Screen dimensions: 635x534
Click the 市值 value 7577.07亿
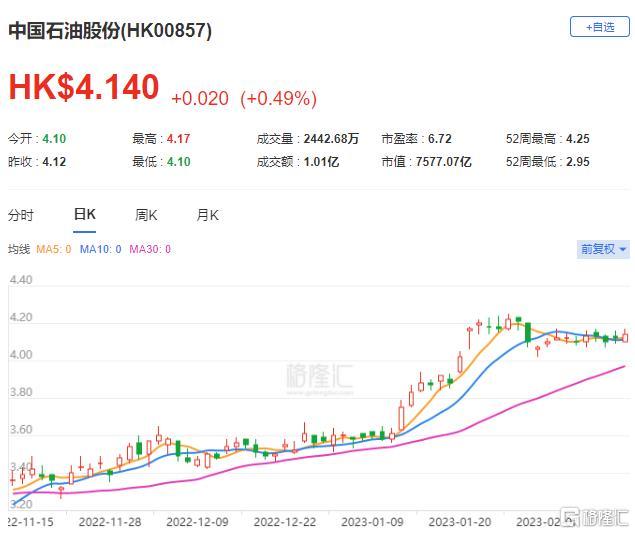(x=443, y=162)
